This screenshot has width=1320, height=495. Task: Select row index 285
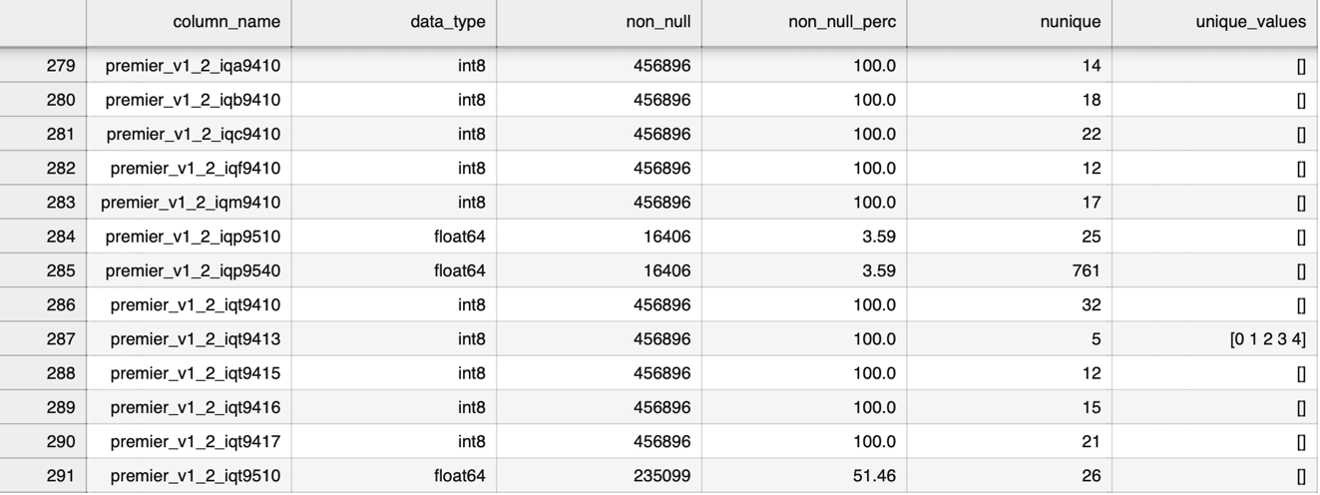click(61, 270)
